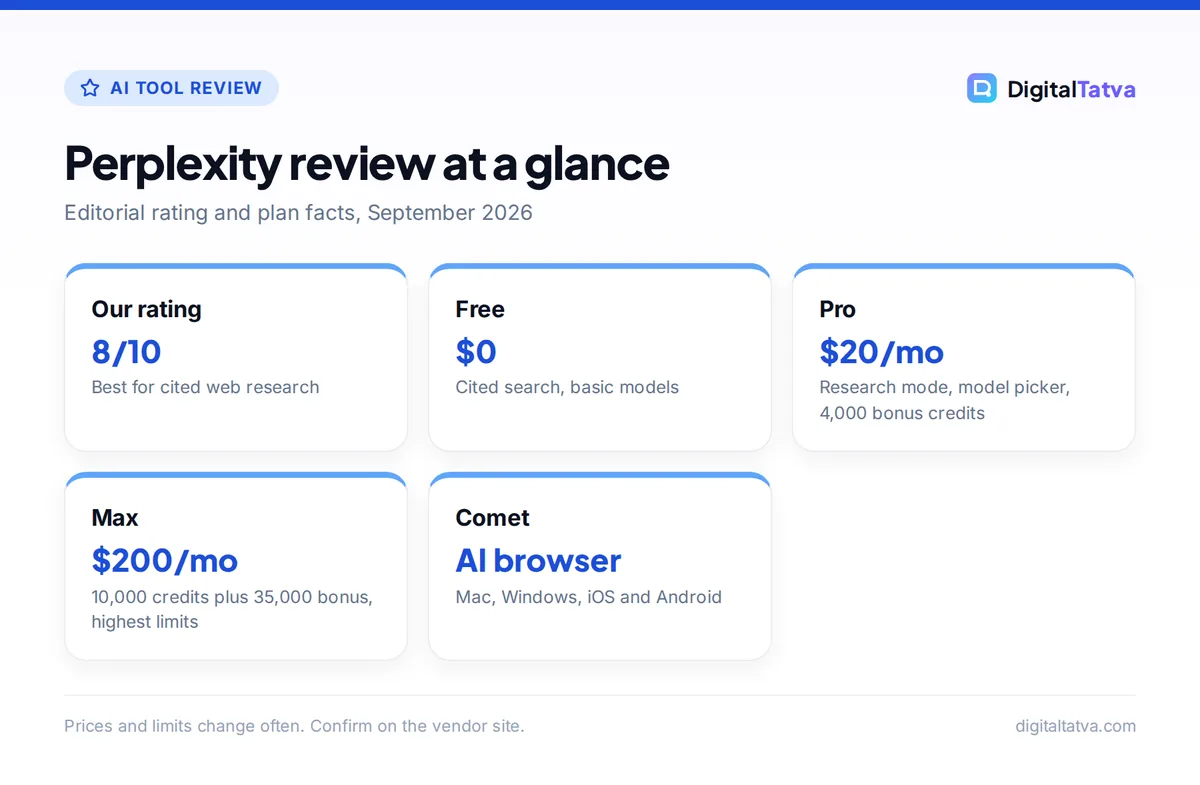Click '4,000 bonus credits' text
Viewport: 1200px width, 785px height.
tap(902, 413)
